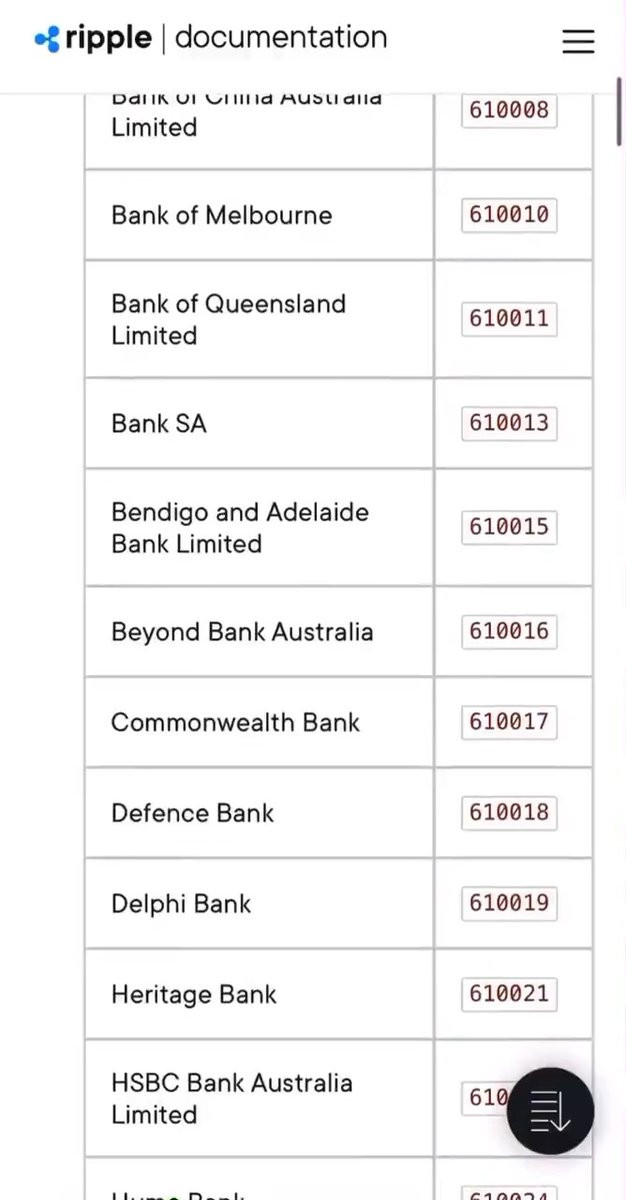
Task: Click the Commonwealth Bank row name
Action: [x=235, y=722]
